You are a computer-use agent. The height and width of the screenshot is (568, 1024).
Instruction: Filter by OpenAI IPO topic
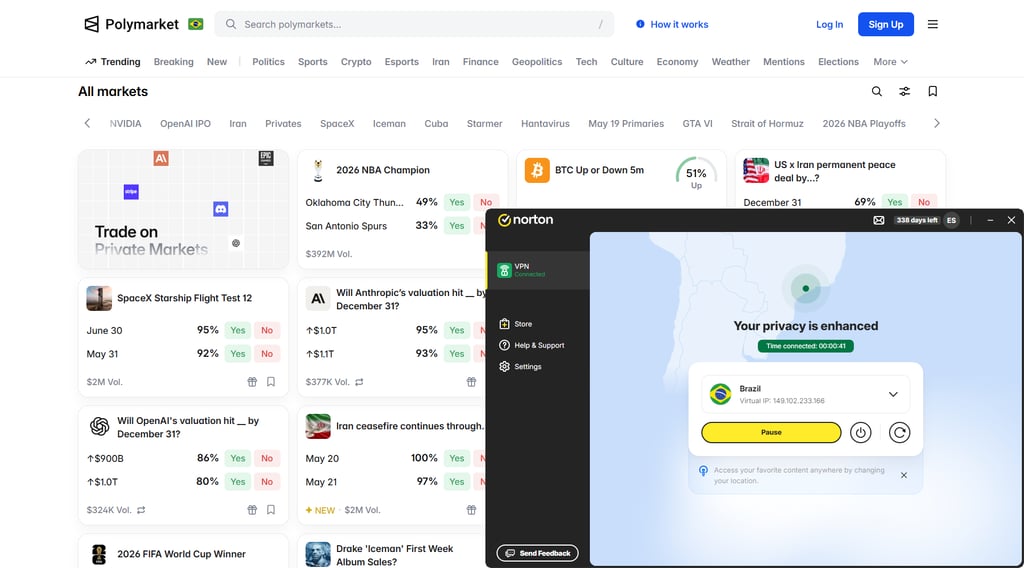coord(185,123)
